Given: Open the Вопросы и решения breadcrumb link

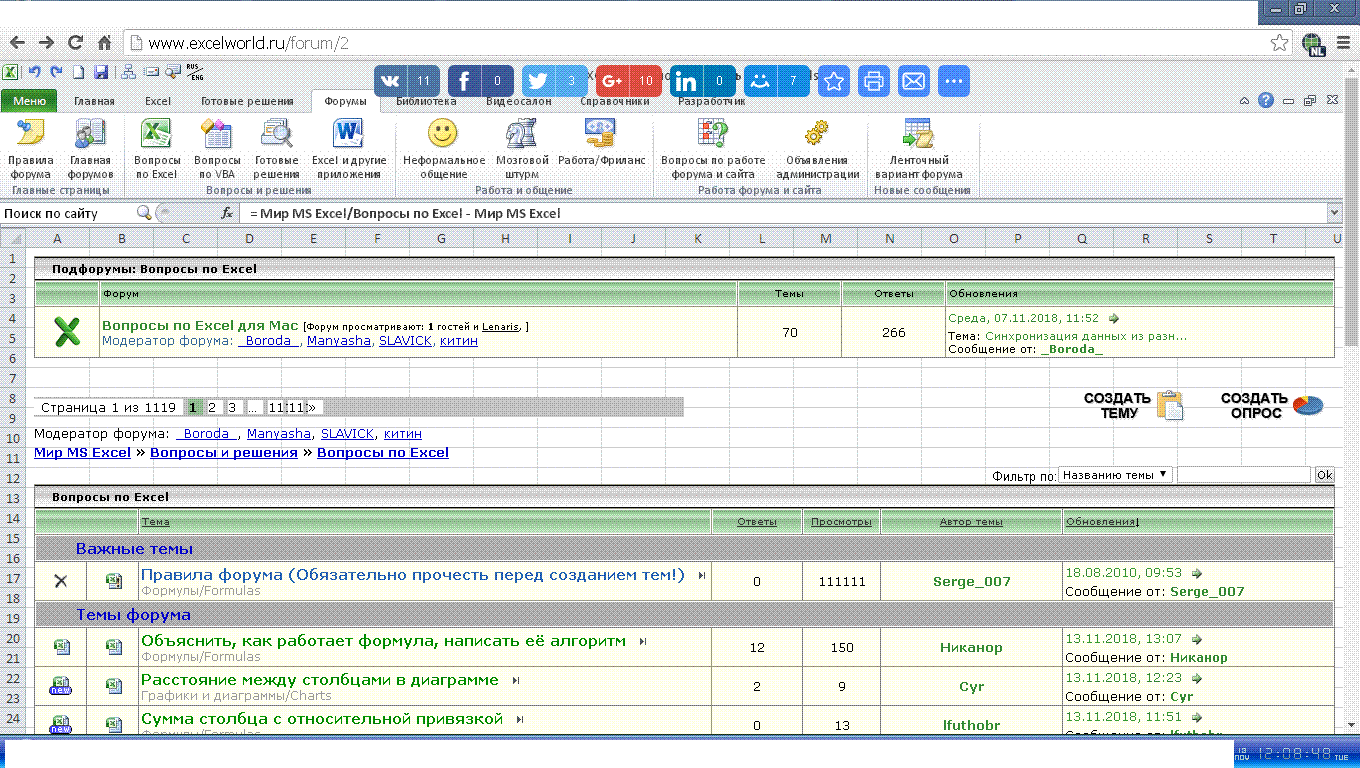Looking at the screenshot, I should (224, 453).
